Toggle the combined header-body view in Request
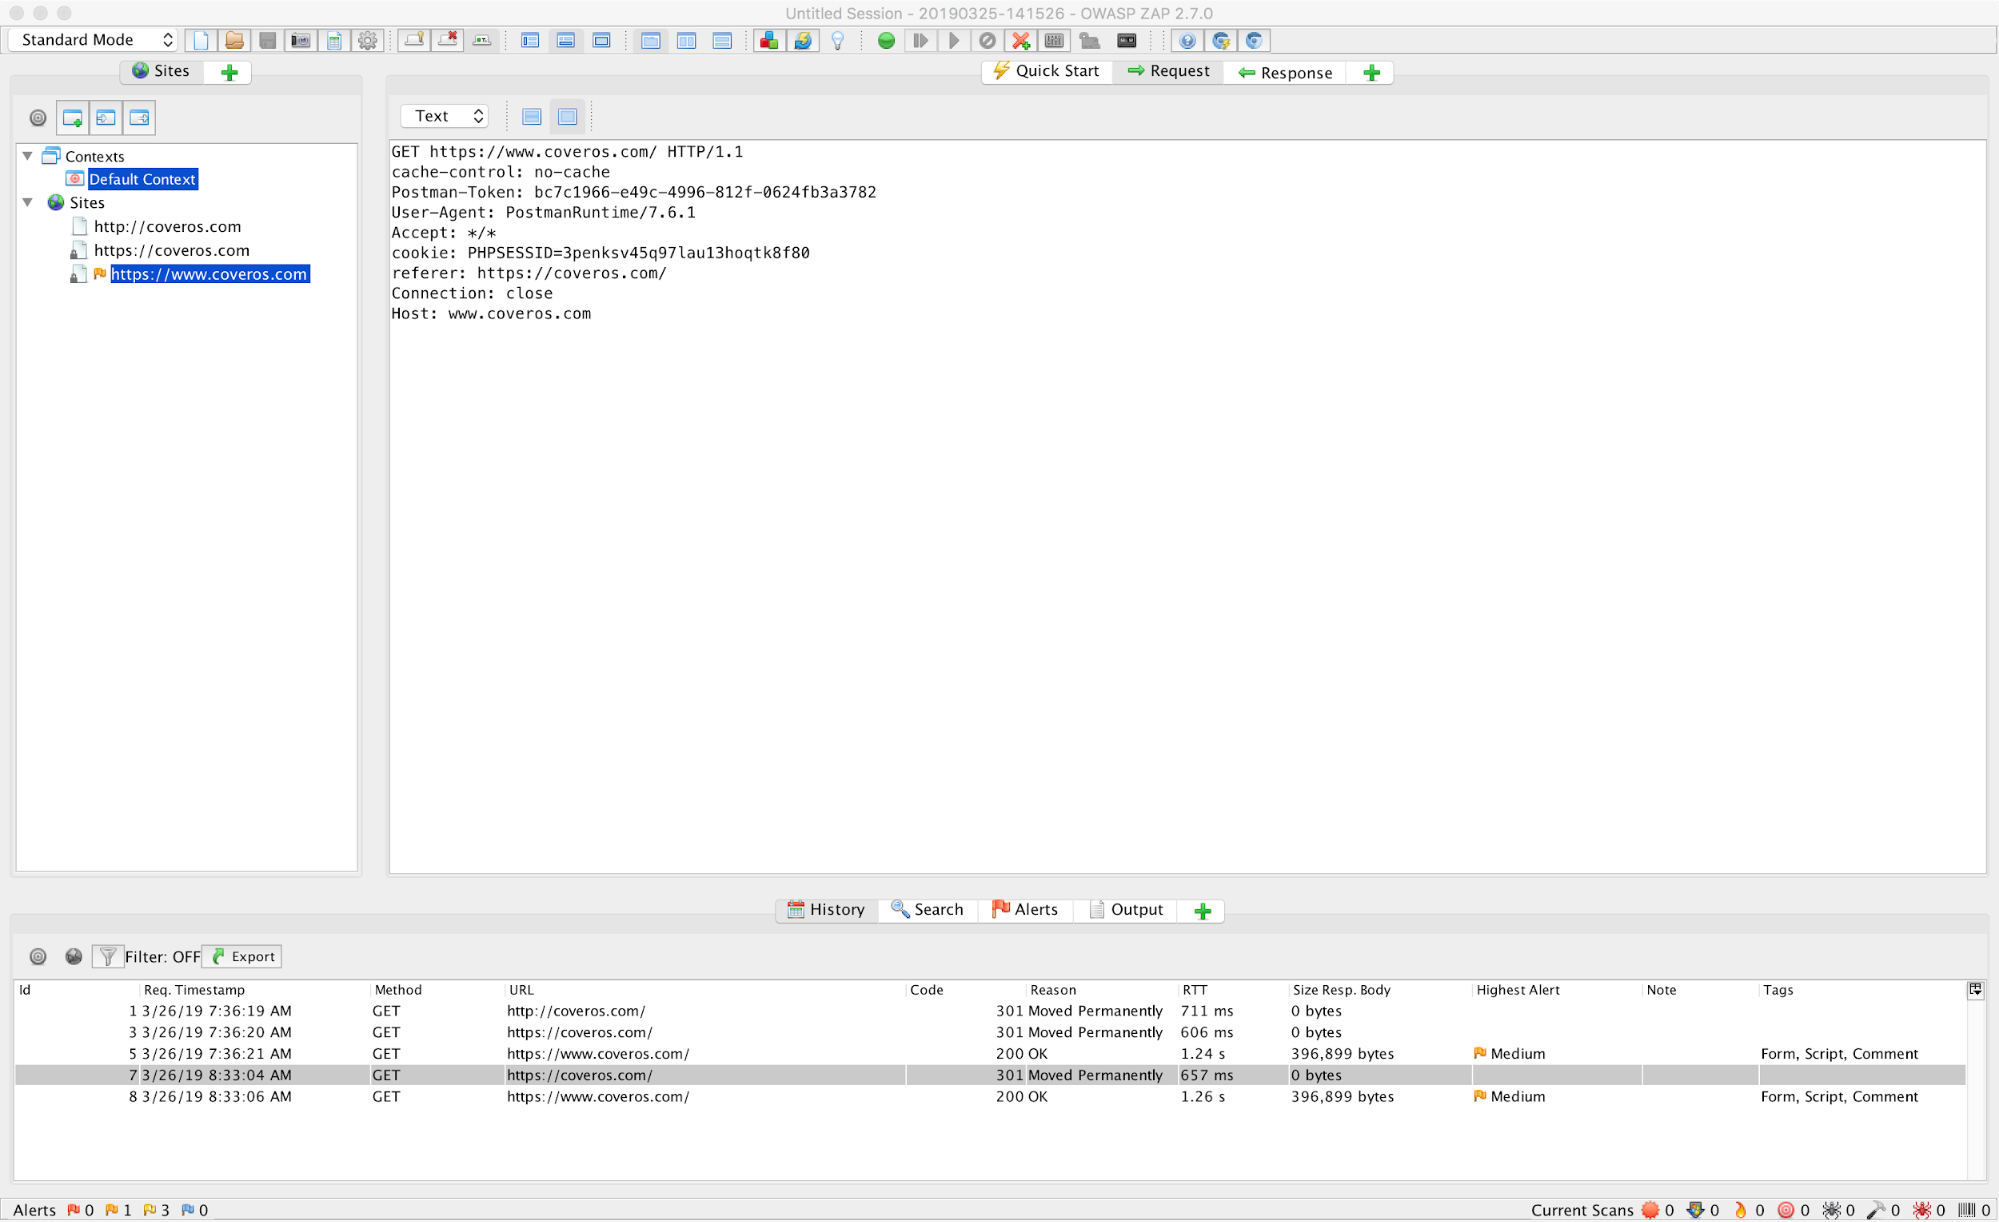Image resolution: width=1999 pixels, height=1222 pixels. pos(567,116)
